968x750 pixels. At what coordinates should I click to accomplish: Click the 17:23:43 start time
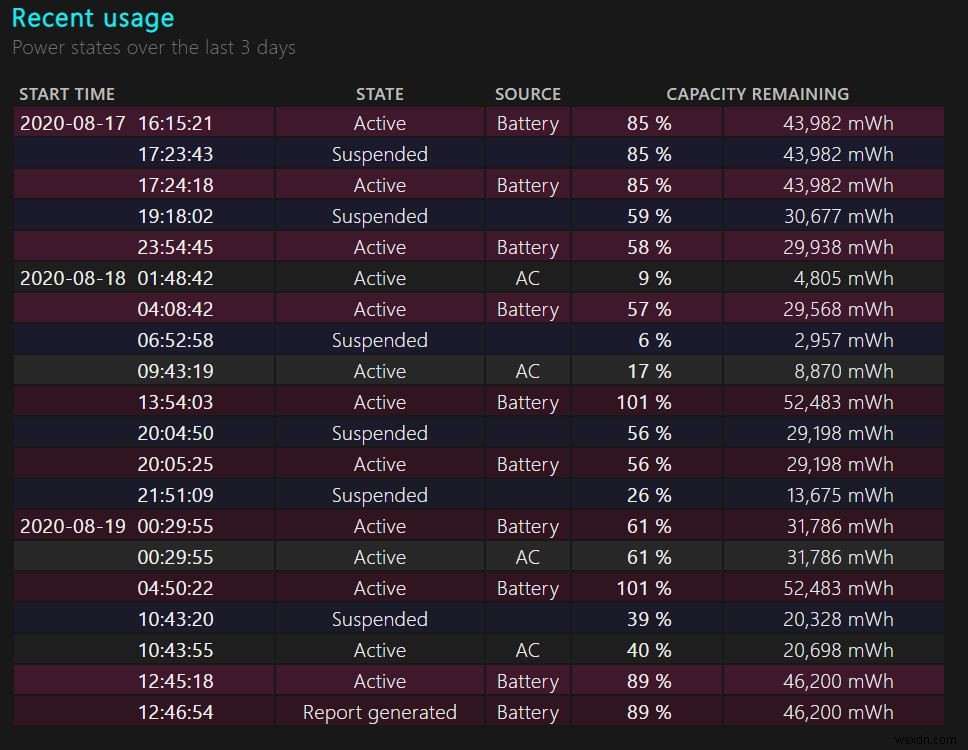click(x=175, y=154)
